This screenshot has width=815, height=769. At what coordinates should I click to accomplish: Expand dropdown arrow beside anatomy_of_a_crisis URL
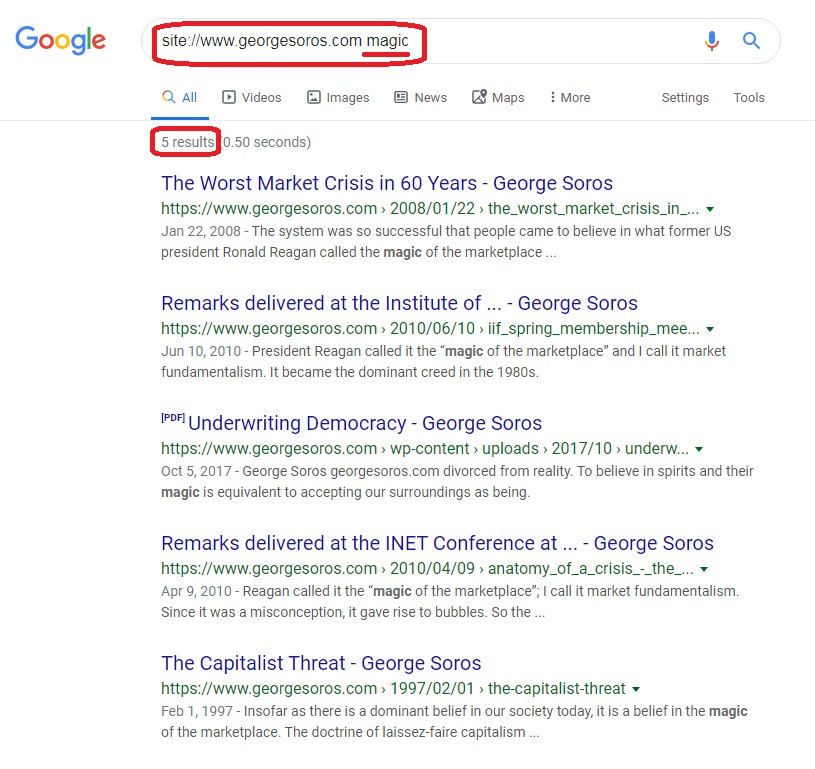(x=704, y=569)
